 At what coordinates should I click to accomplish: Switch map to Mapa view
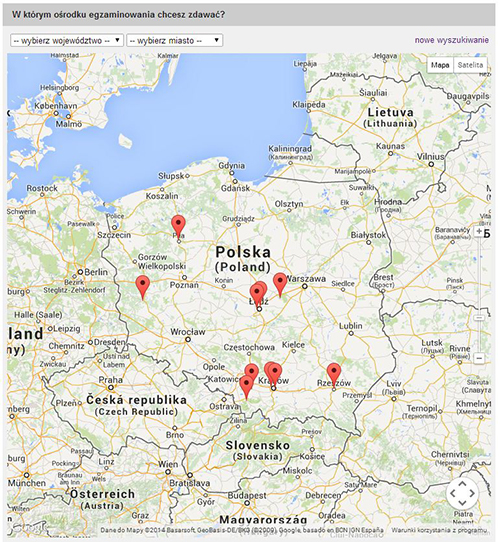(x=440, y=65)
